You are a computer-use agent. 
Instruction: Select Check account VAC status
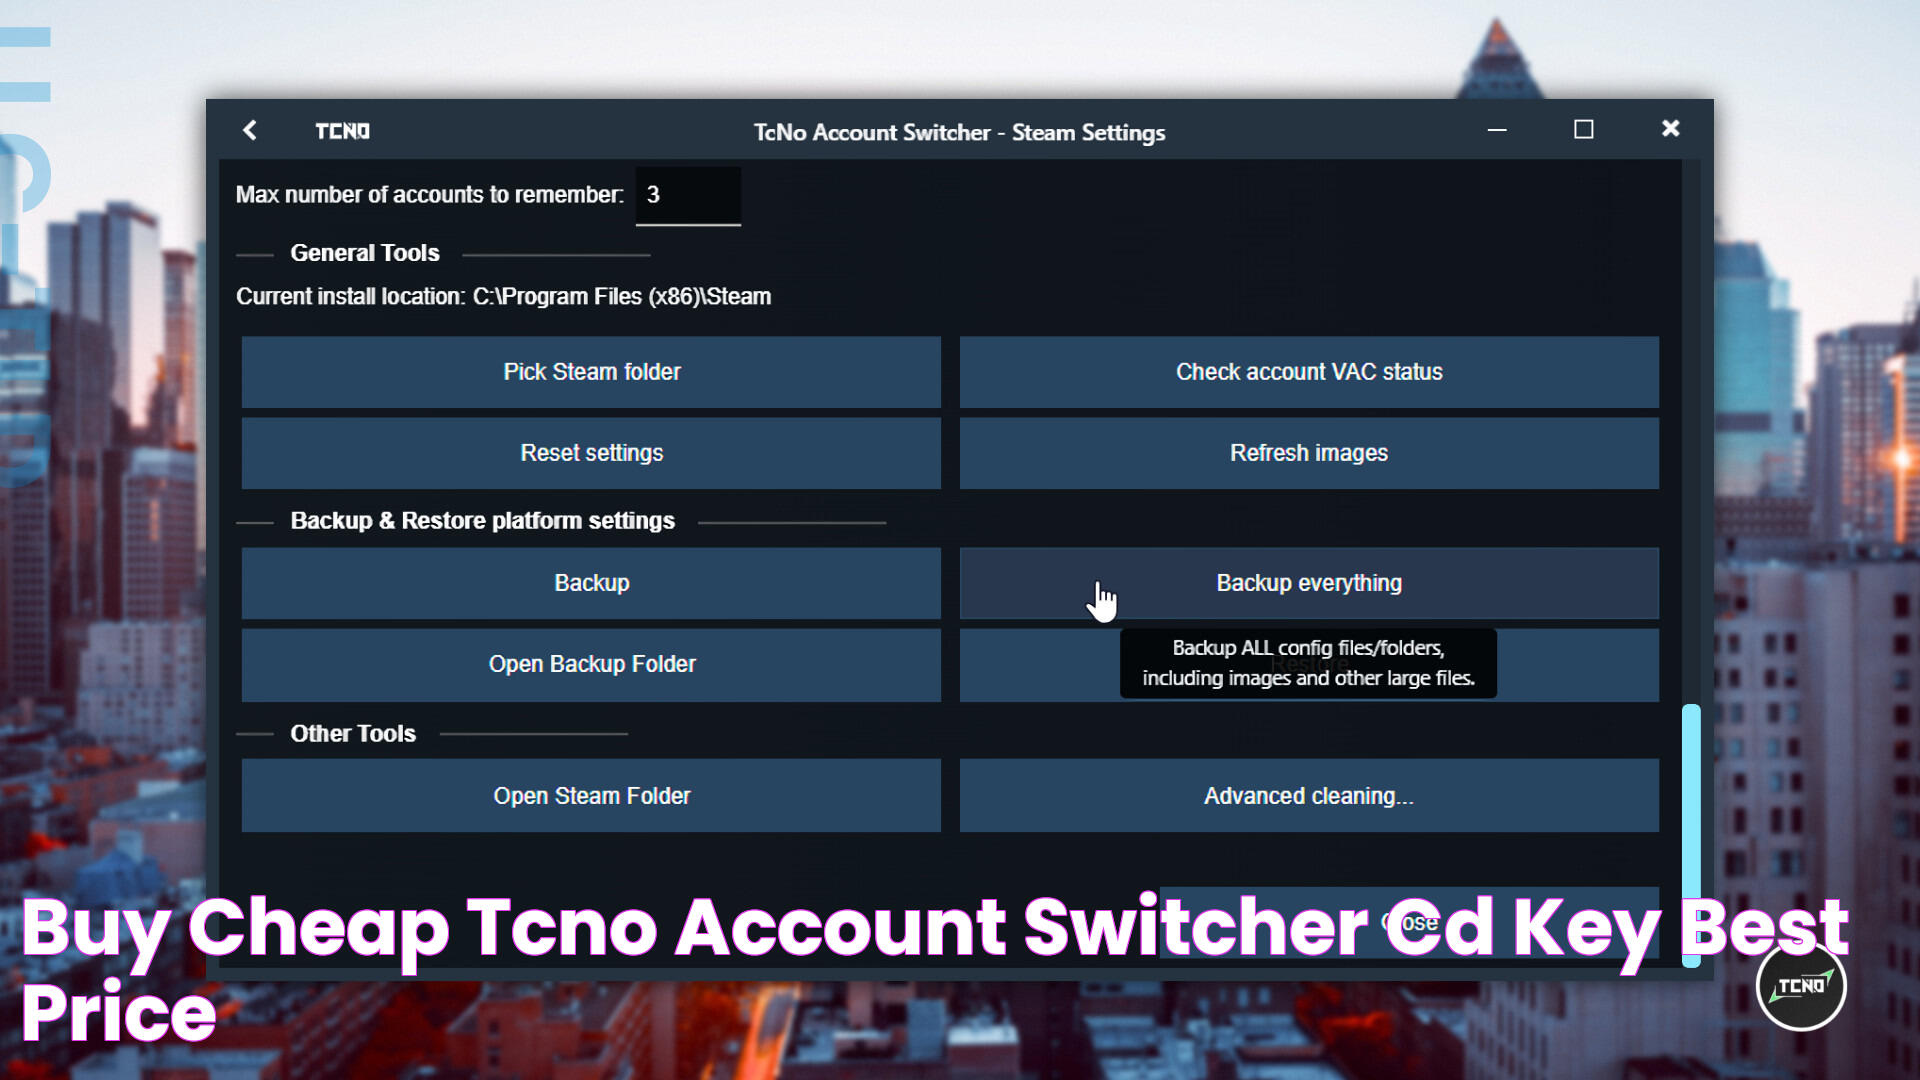click(x=1309, y=372)
